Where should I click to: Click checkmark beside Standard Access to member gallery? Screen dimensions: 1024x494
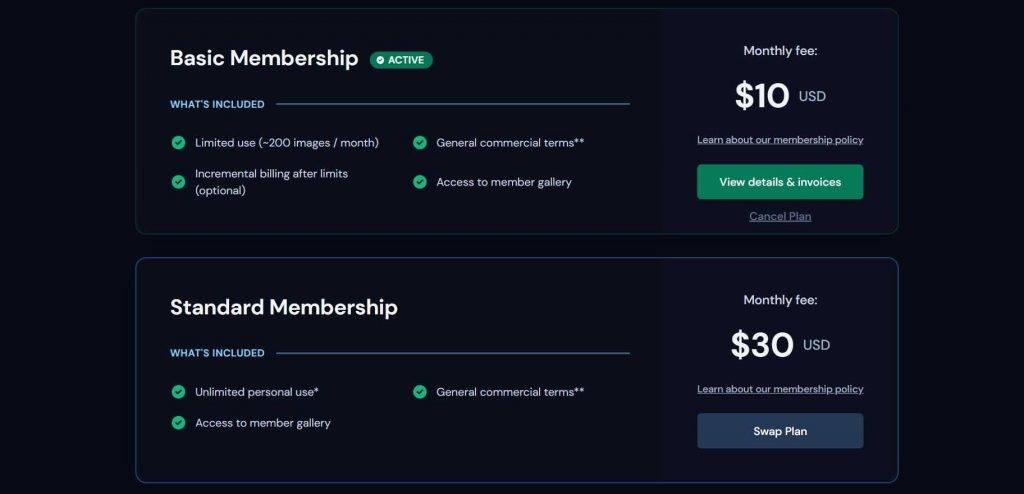[x=178, y=423]
